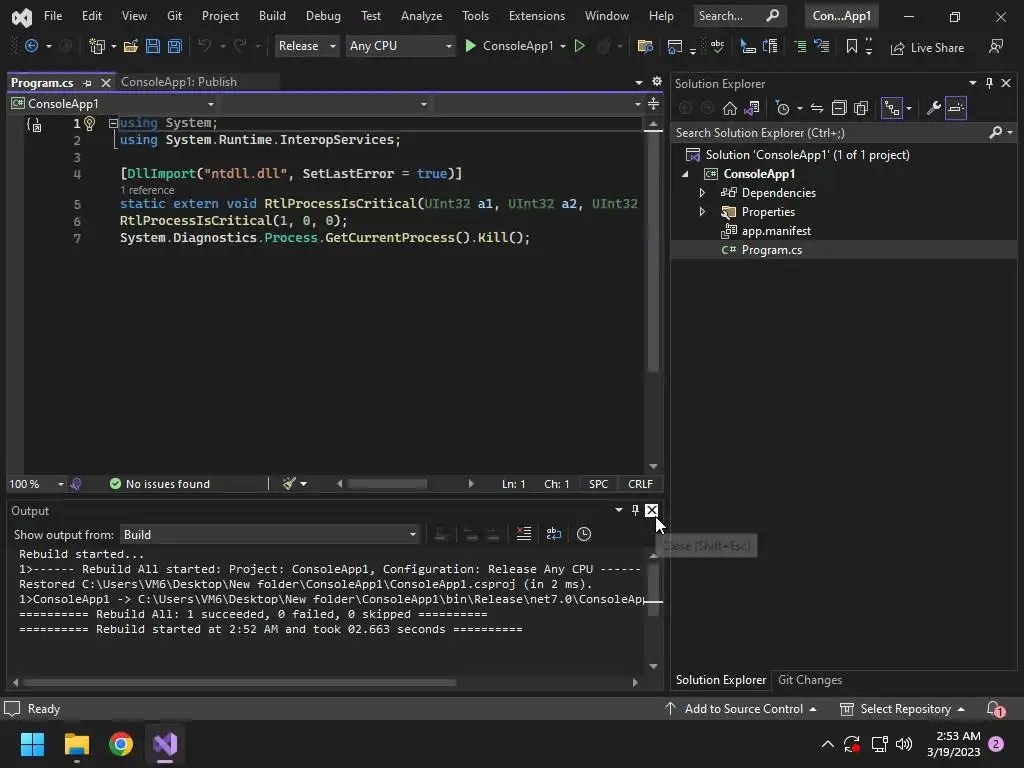Click the comment out lines icon
Viewport: 1024px width, 768px height.
pyautogui.click(x=800, y=46)
